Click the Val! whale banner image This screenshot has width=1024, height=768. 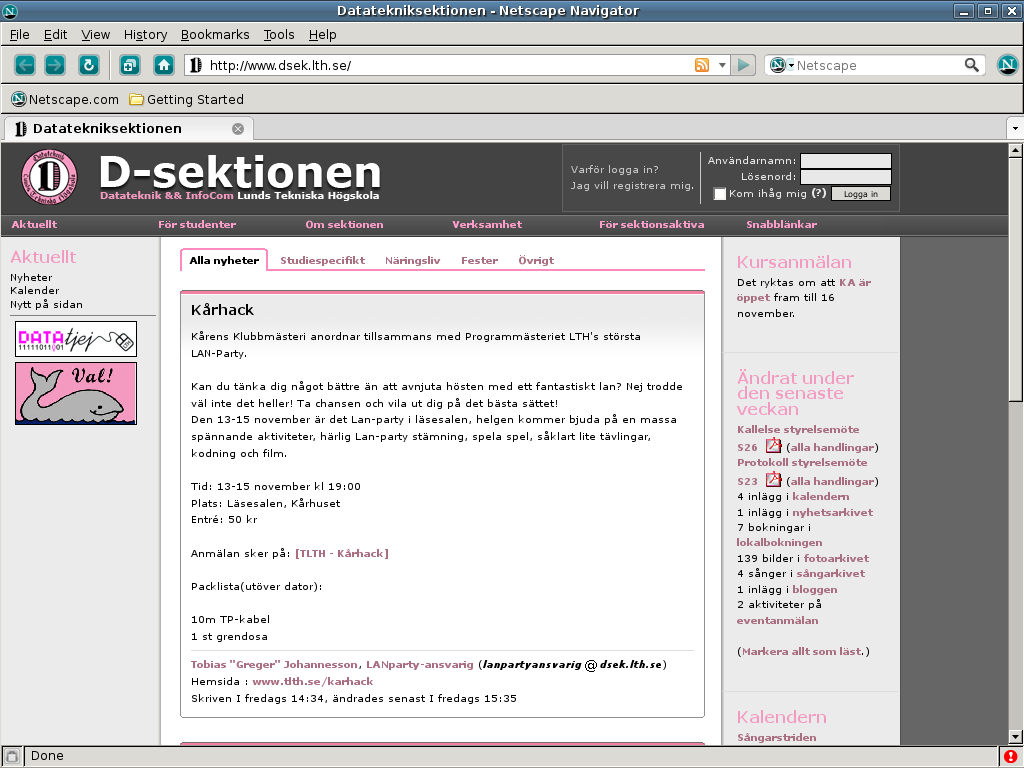pos(76,393)
